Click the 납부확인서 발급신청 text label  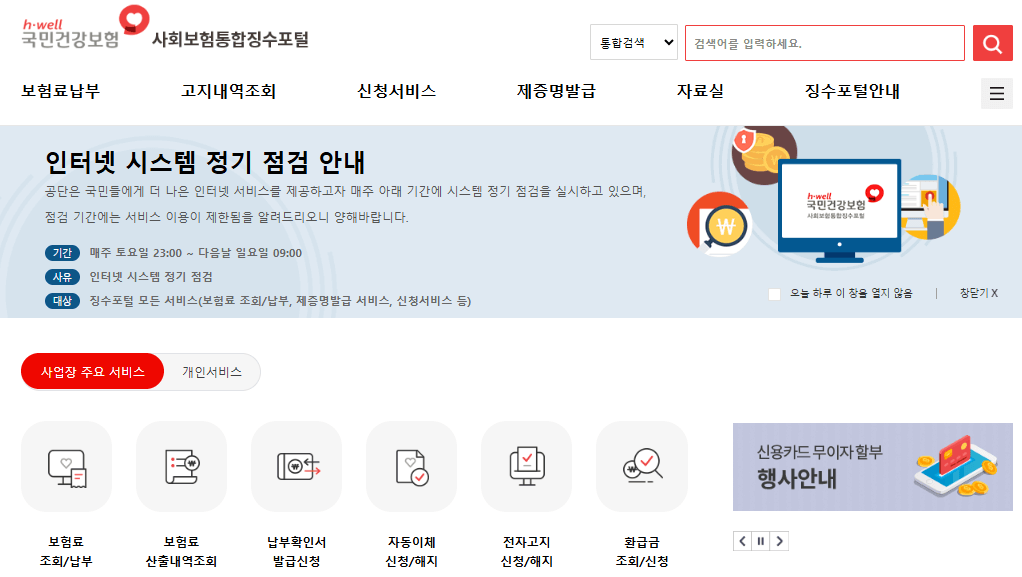click(297, 552)
